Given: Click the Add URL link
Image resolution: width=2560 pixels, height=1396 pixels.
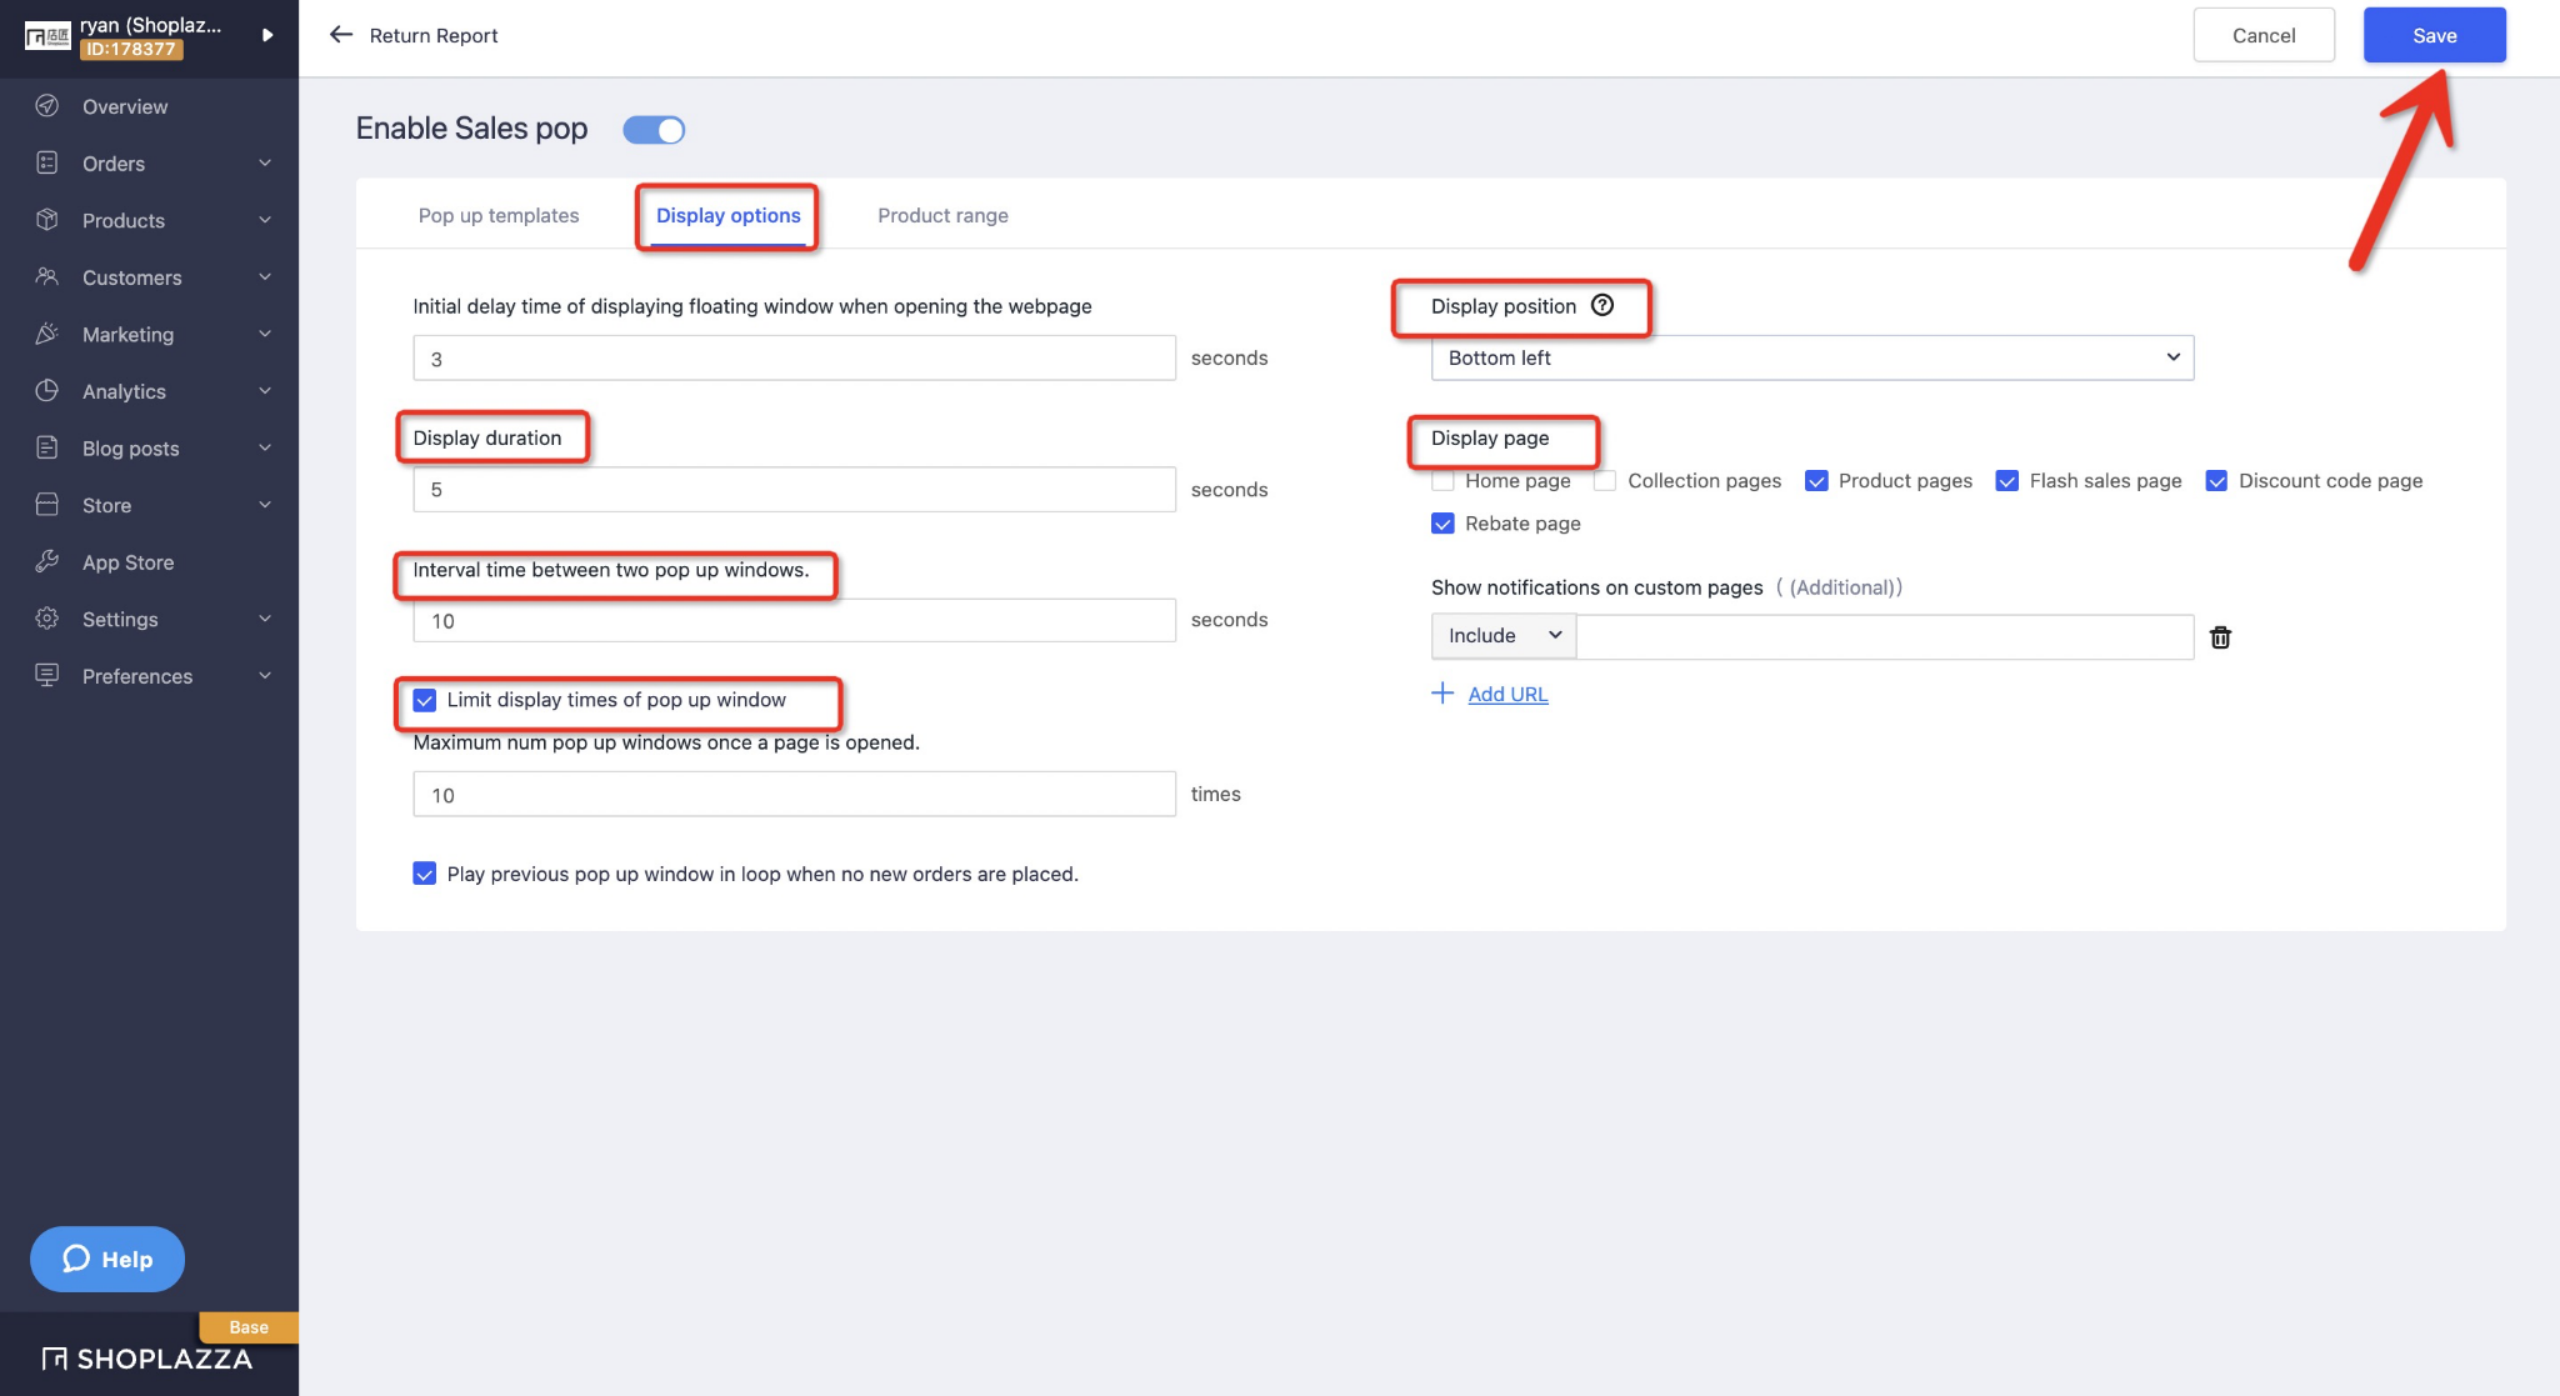Looking at the screenshot, I should (x=1507, y=694).
